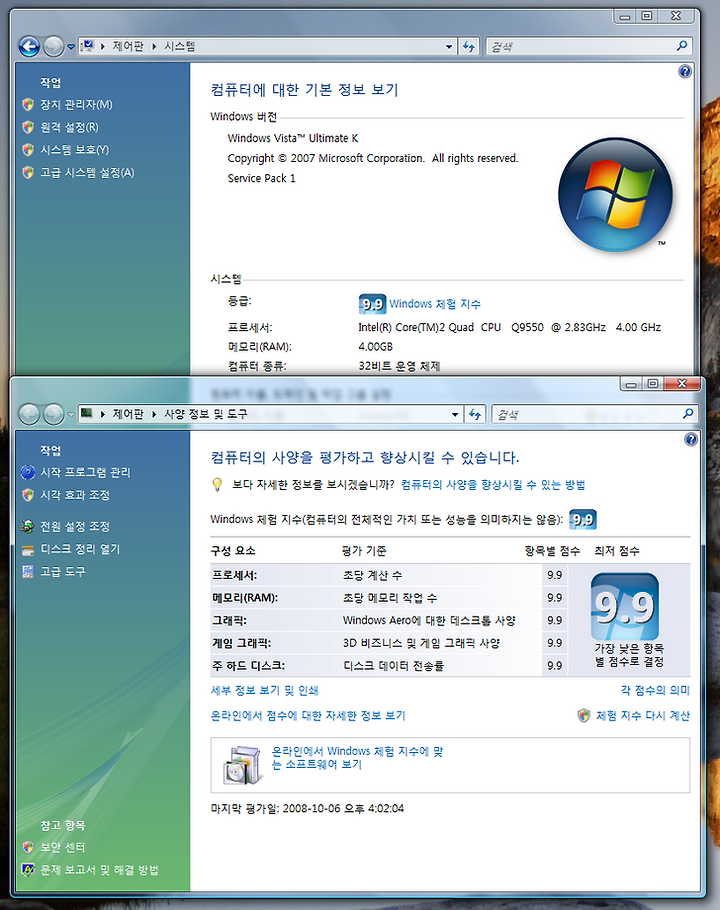Screen dimensions: 720x910
Task: Minimize the System window
Action: tap(624, 16)
